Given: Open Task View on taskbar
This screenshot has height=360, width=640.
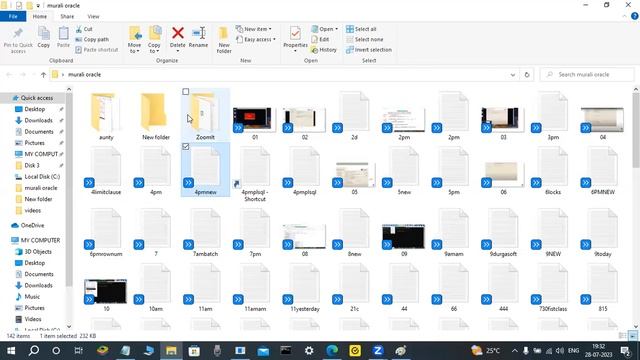Looking at the screenshot, I should [x=78, y=351].
